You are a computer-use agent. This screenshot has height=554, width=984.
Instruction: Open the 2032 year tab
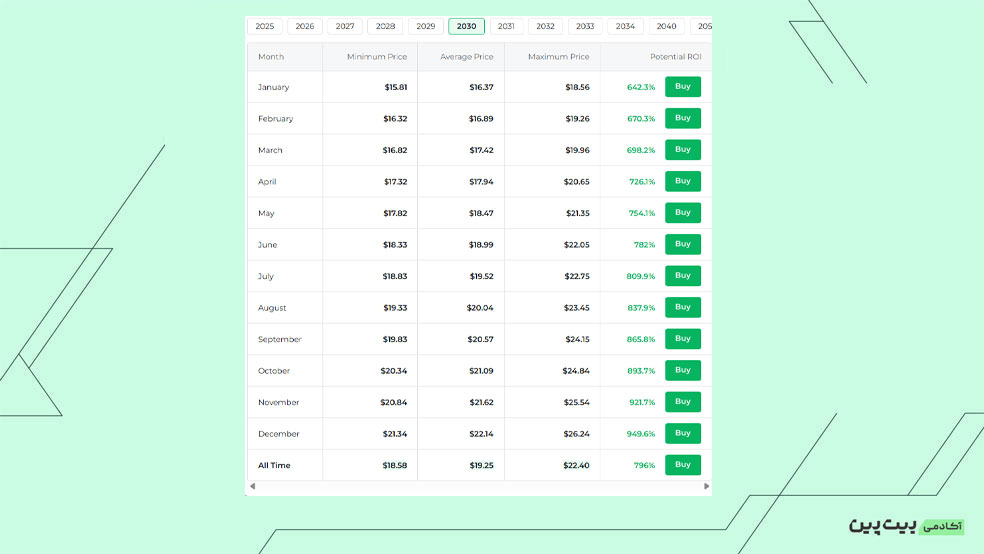[x=545, y=26]
